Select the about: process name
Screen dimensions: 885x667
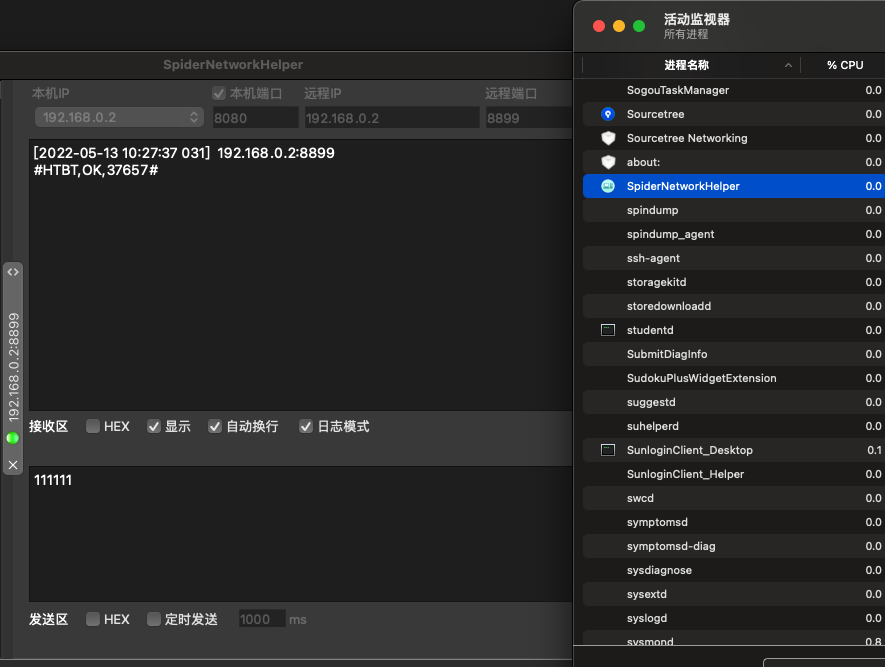tap(643, 162)
